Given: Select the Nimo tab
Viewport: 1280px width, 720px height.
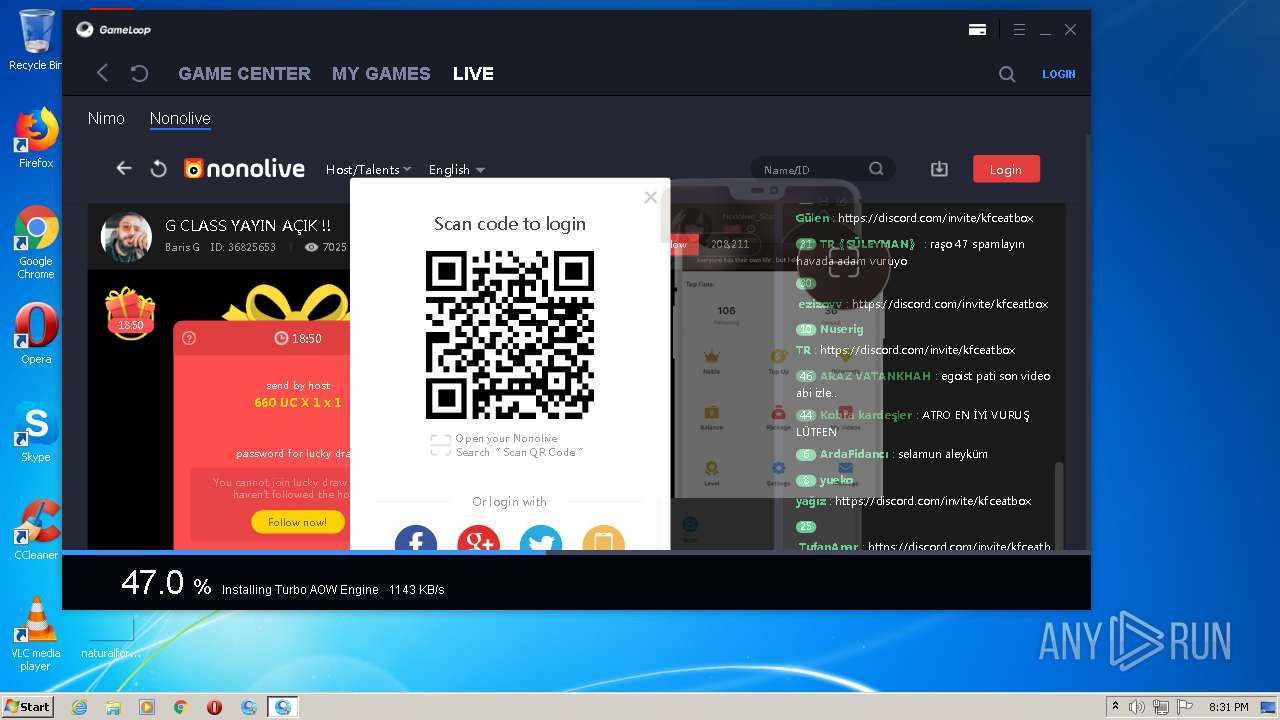Looking at the screenshot, I should tap(106, 118).
